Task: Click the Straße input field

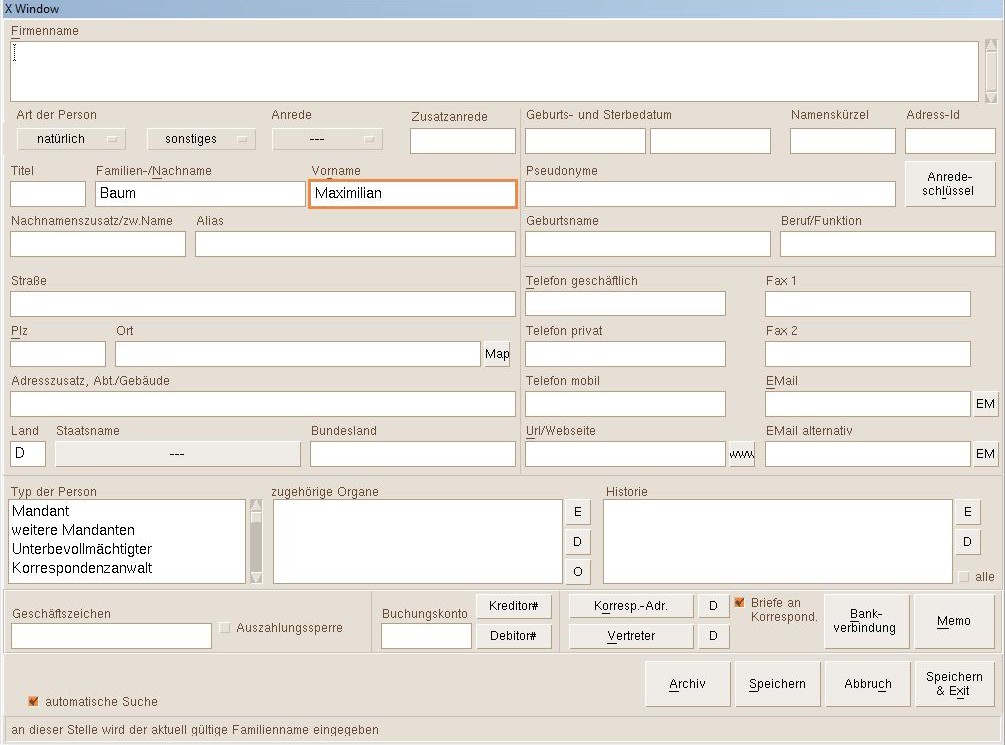Action: [263, 304]
